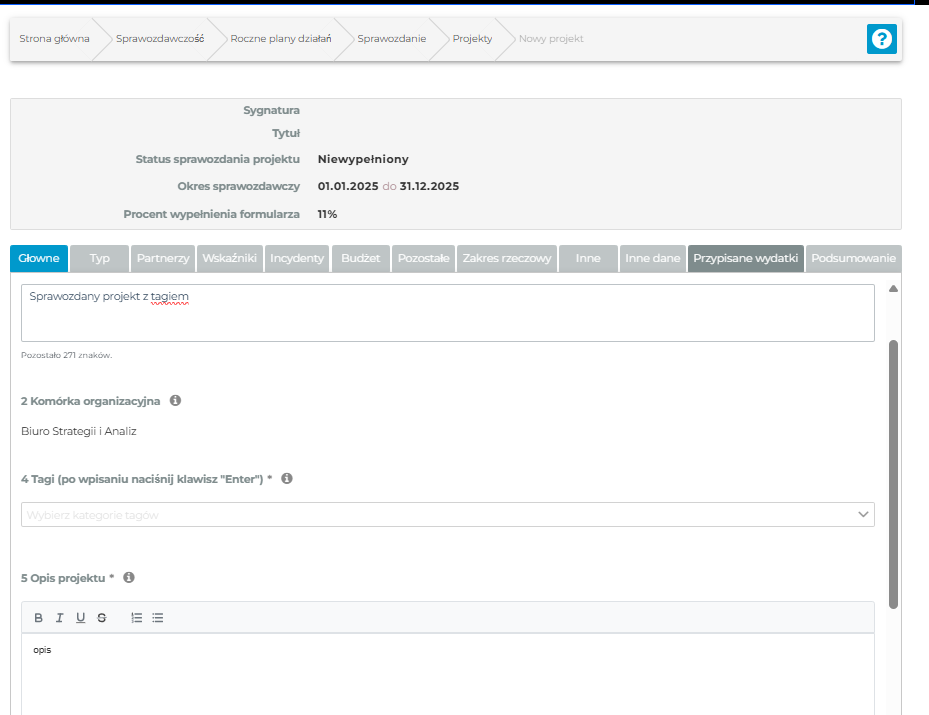Open the Wskaźniki tab
This screenshot has height=715, width=929.
pos(230,258)
